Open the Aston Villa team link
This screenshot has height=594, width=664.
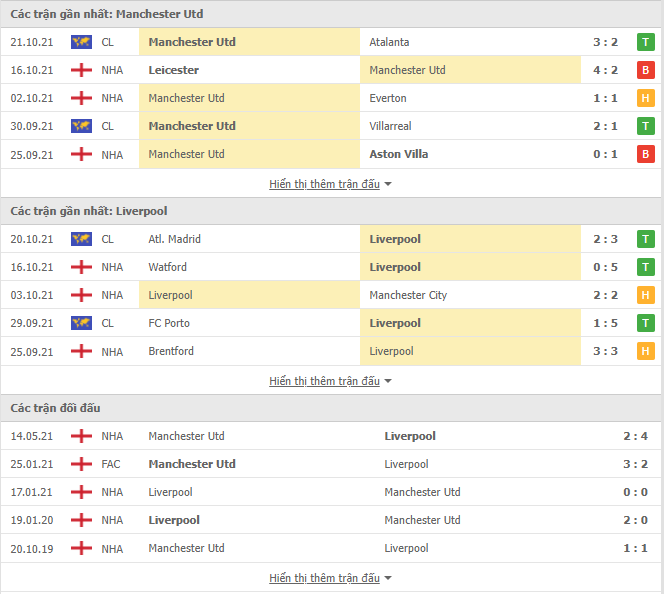[398, 154]
